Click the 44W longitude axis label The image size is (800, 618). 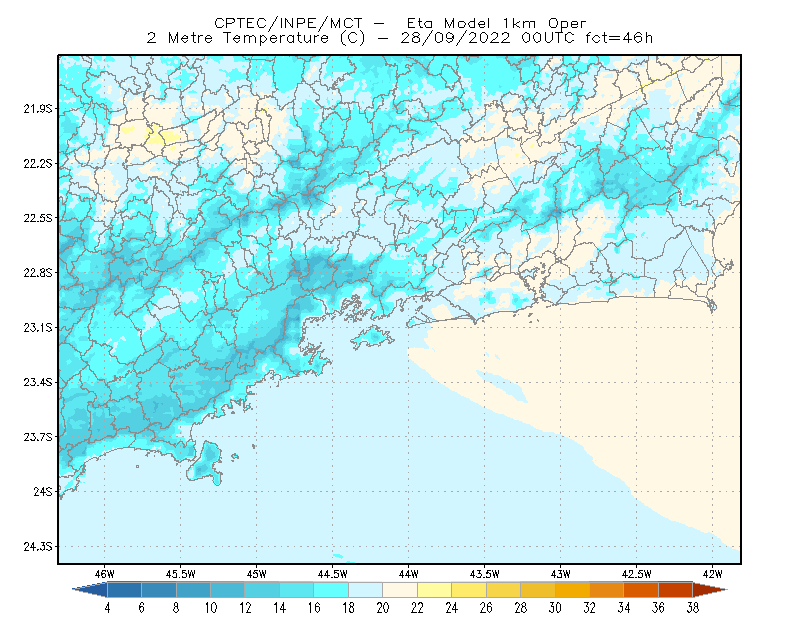click(x=408, y=574)
